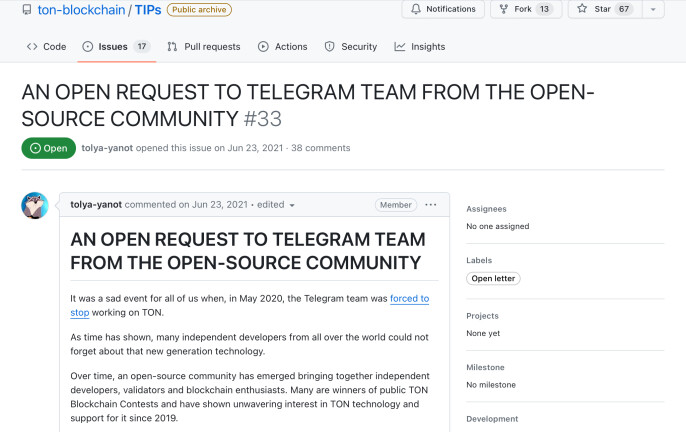
Task: Expand the Star lists dropdown arrow
Action: point(653,9)
